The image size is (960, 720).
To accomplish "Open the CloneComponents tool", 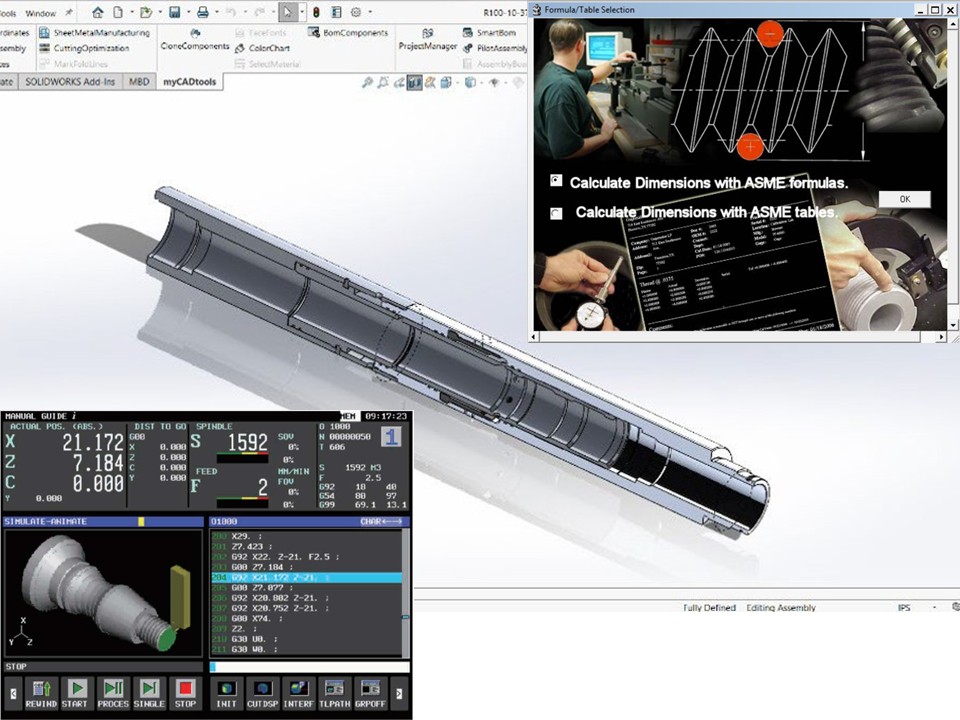I will [x=195, y=40].
